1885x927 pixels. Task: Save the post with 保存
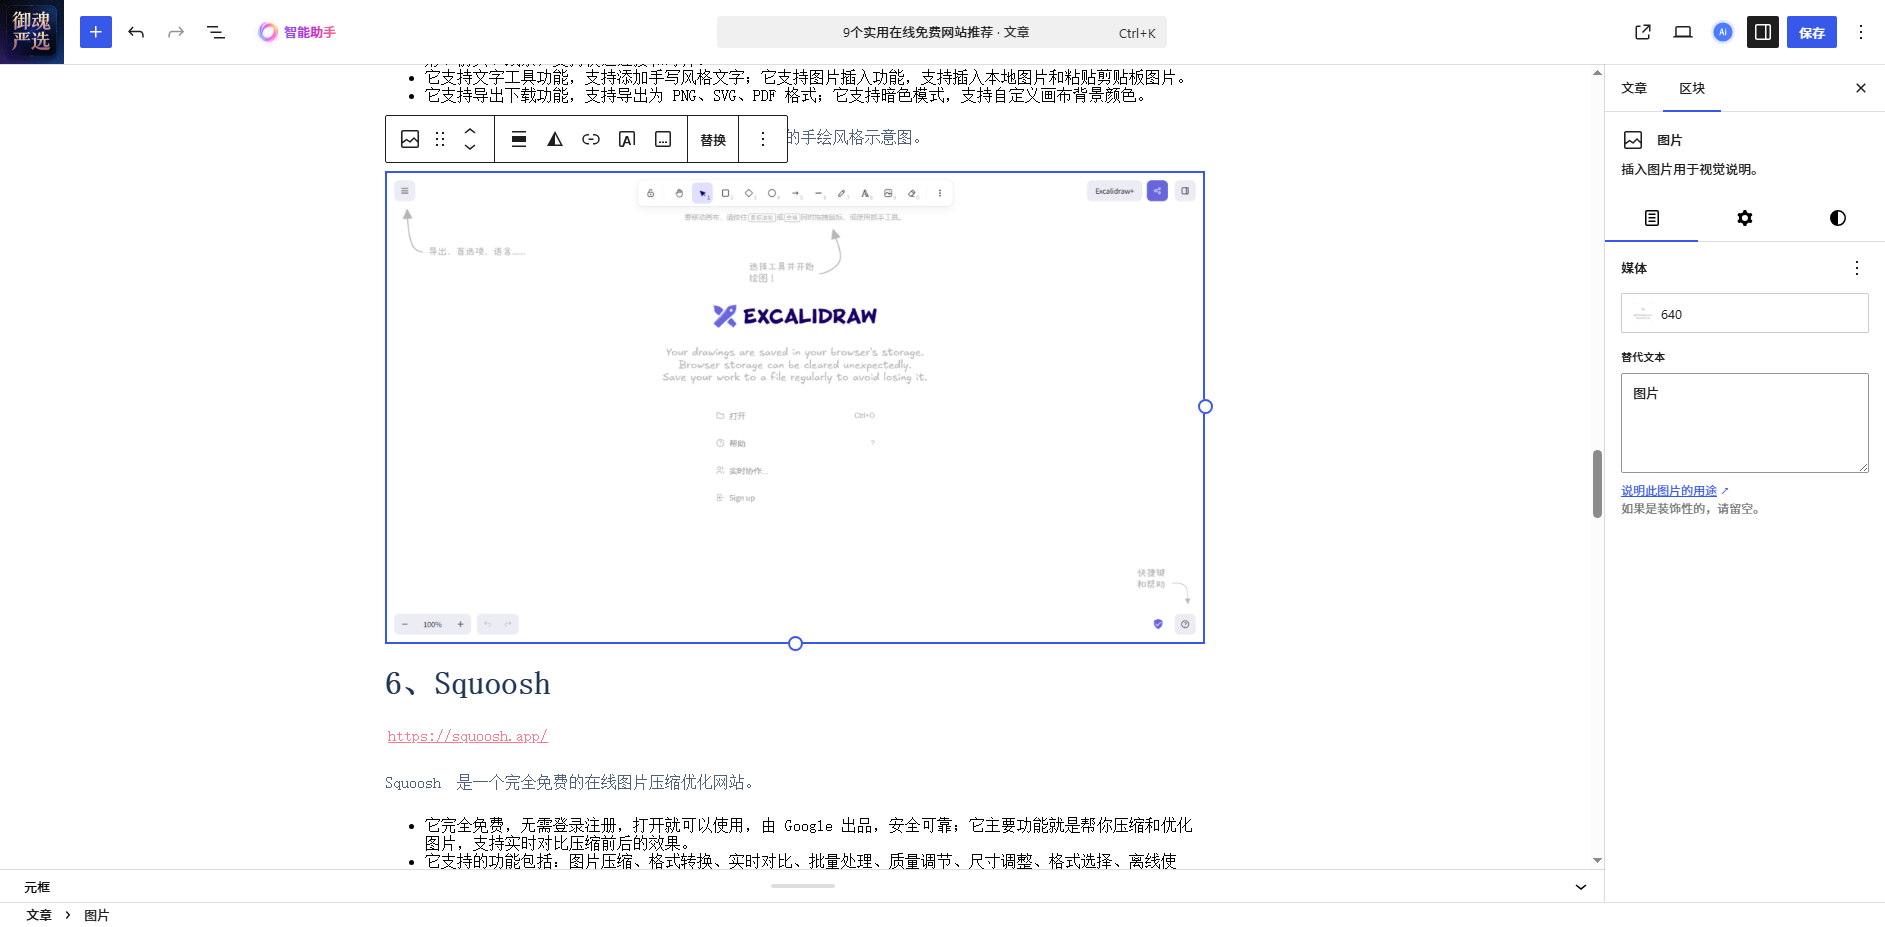tap(1812, 32)
